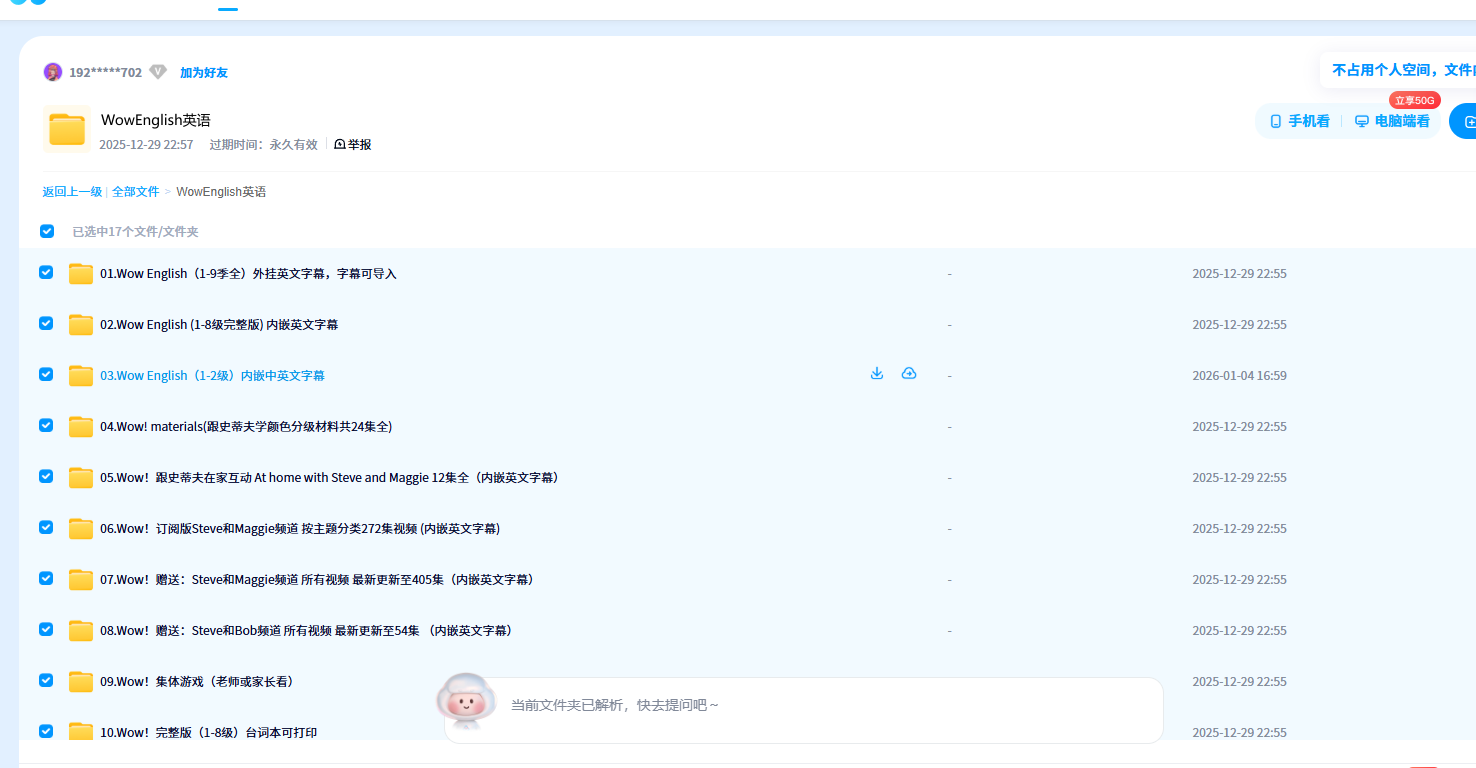This screenshot has height=768, width=1476.
Task: Click the large WowEnglish英语 folder icon
Action: [67, 130]
